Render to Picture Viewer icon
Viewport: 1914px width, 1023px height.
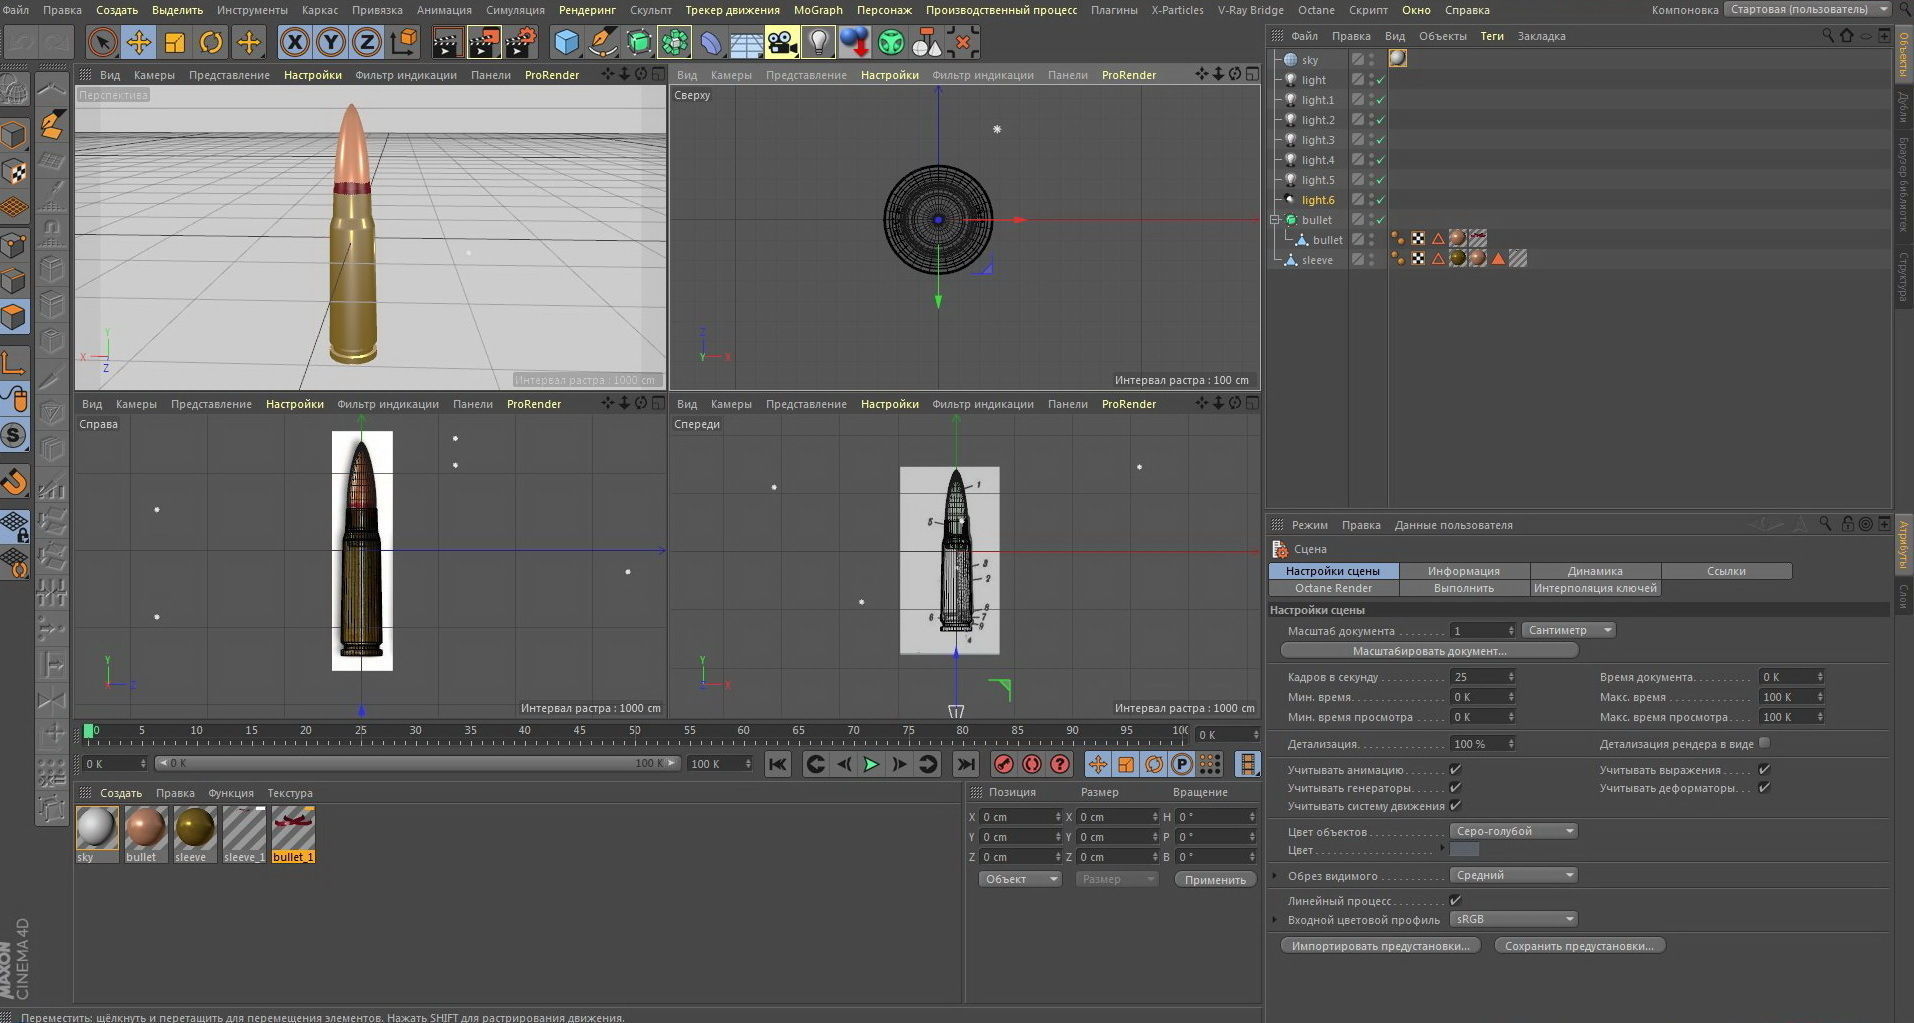pyautogui.click(x=484, y=42)
